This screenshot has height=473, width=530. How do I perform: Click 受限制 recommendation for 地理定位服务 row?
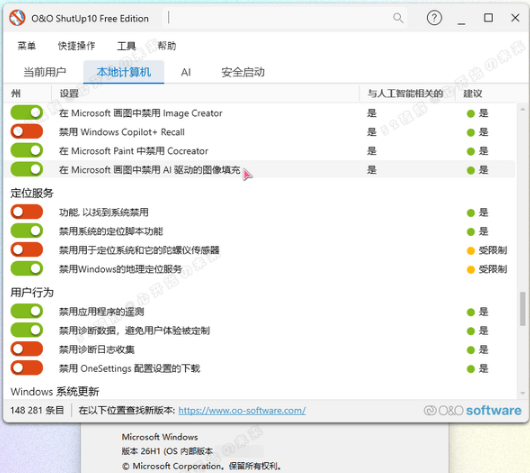tap(492, 269)
